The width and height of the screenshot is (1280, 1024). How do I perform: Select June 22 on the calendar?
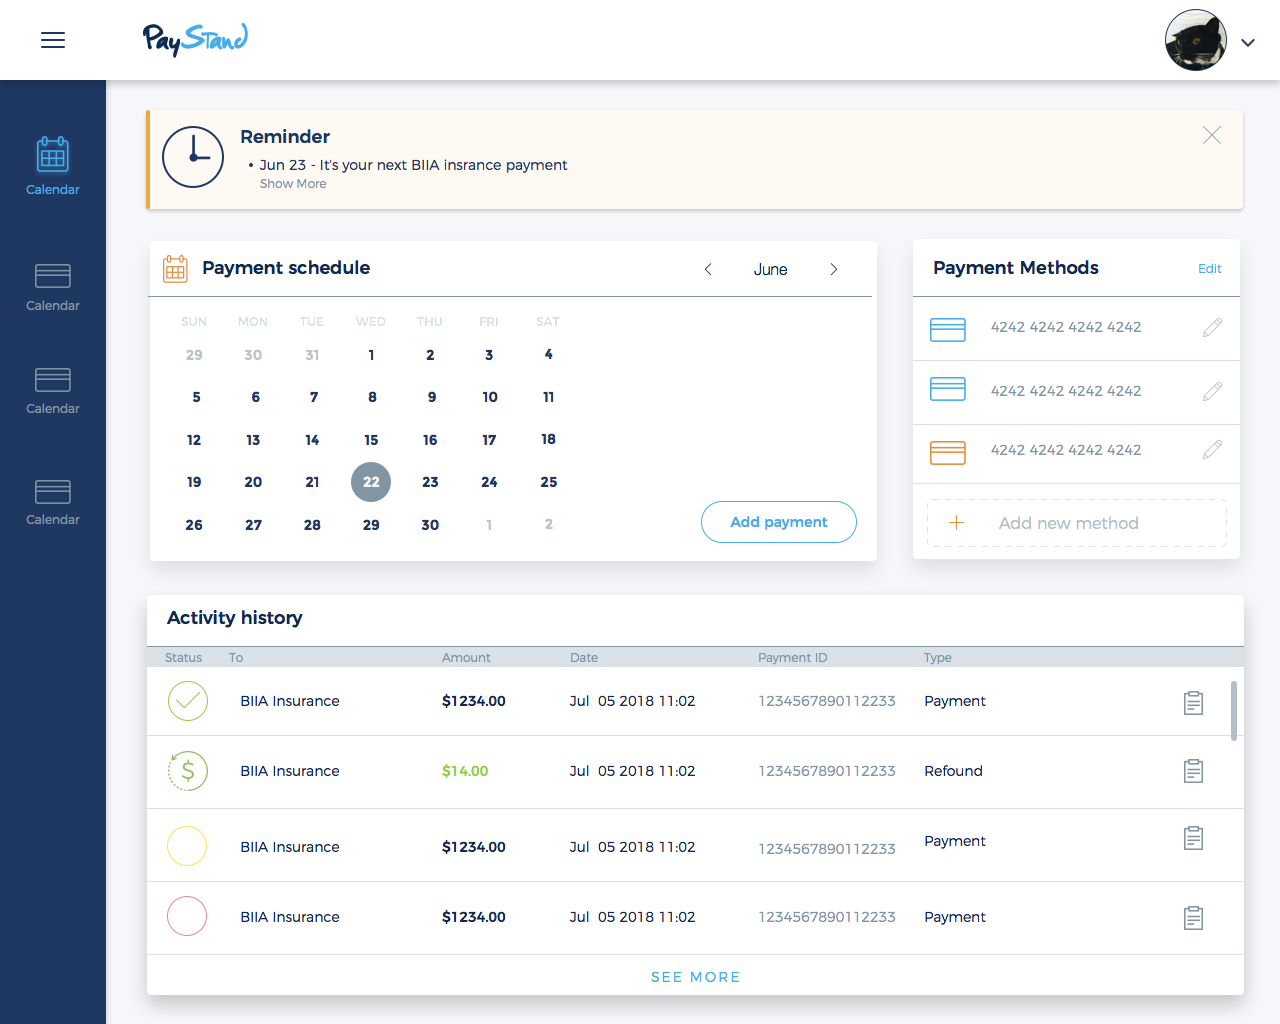tap(371, 482)
